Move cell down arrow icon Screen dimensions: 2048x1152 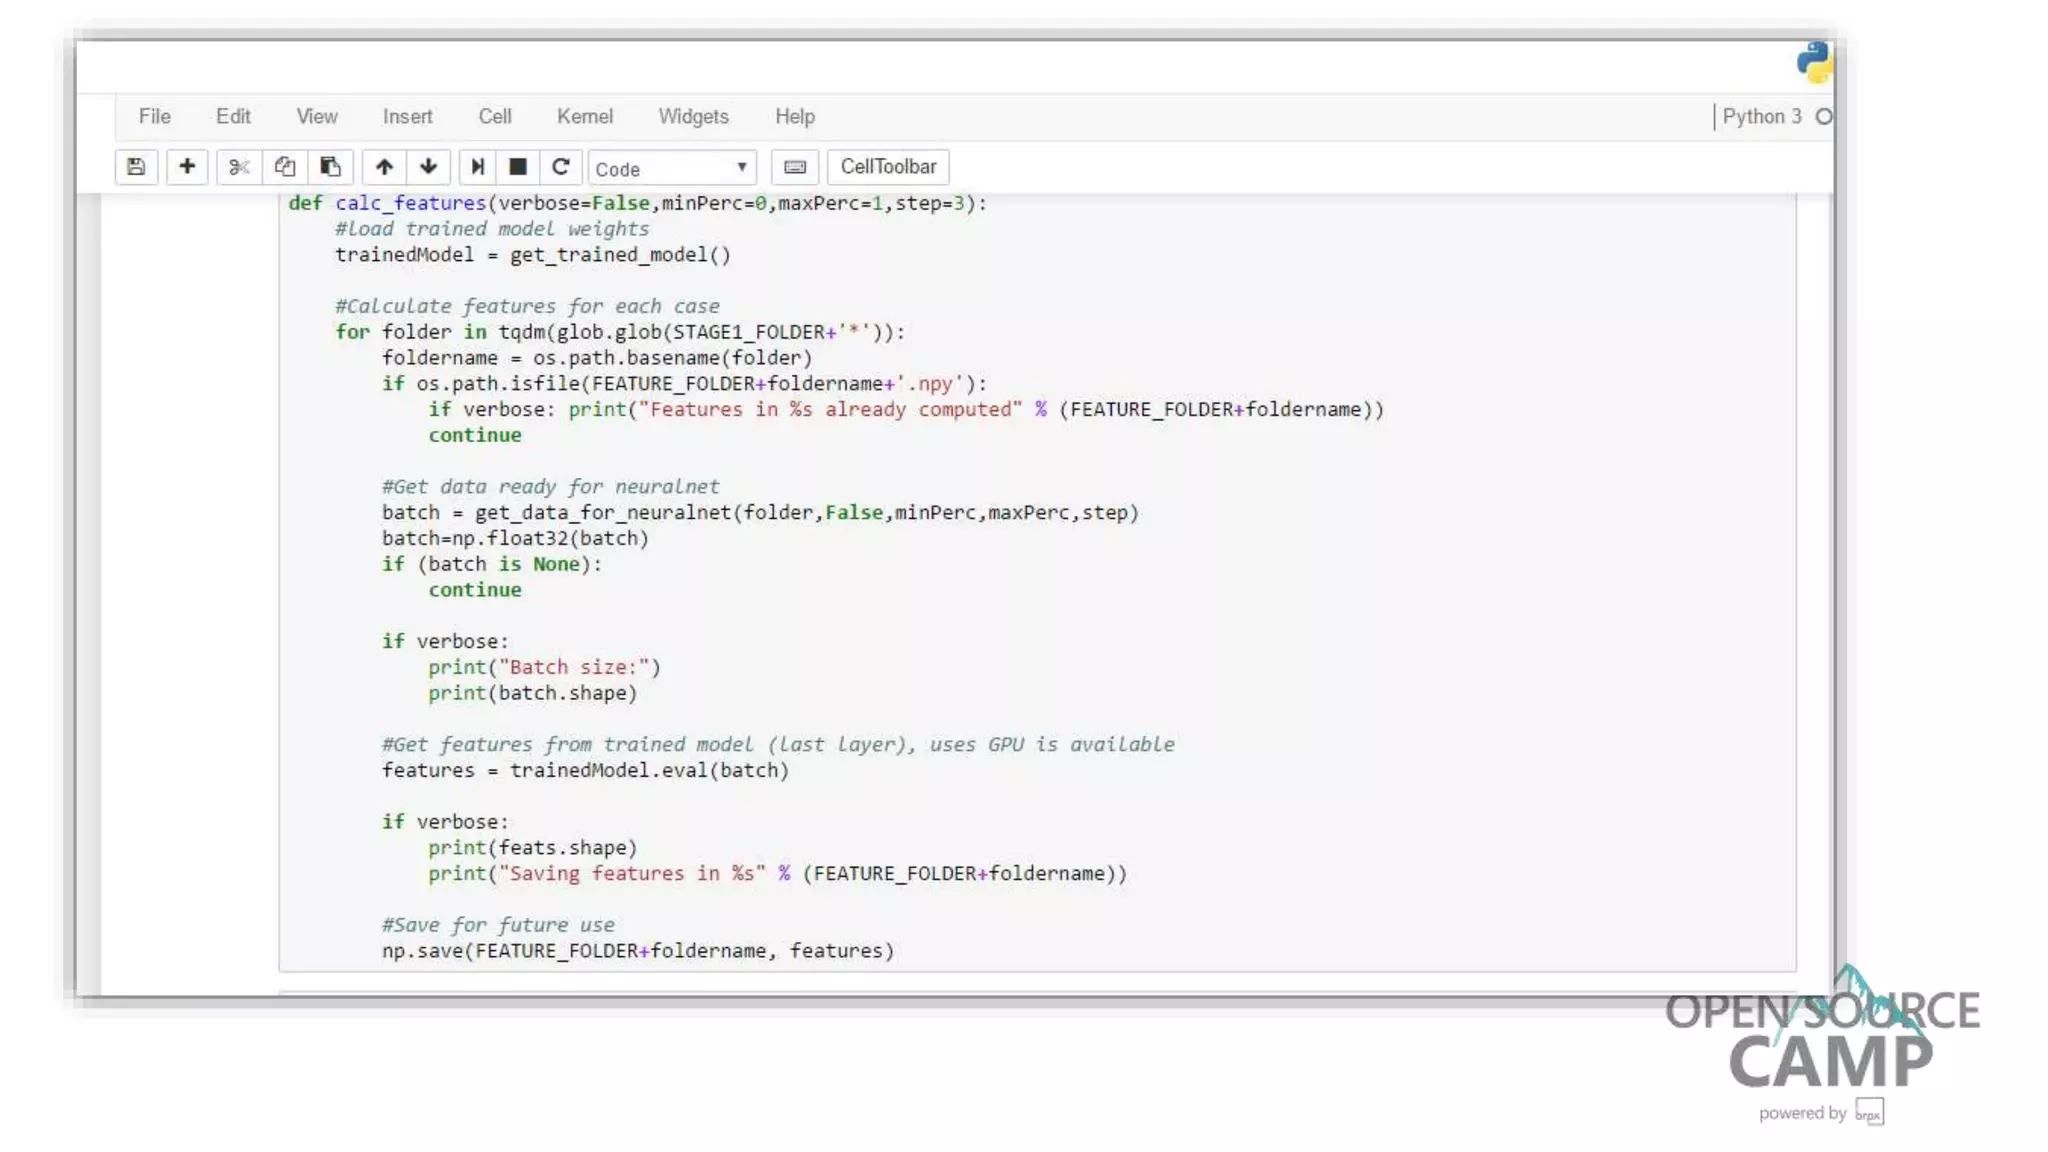coord(428,167)
